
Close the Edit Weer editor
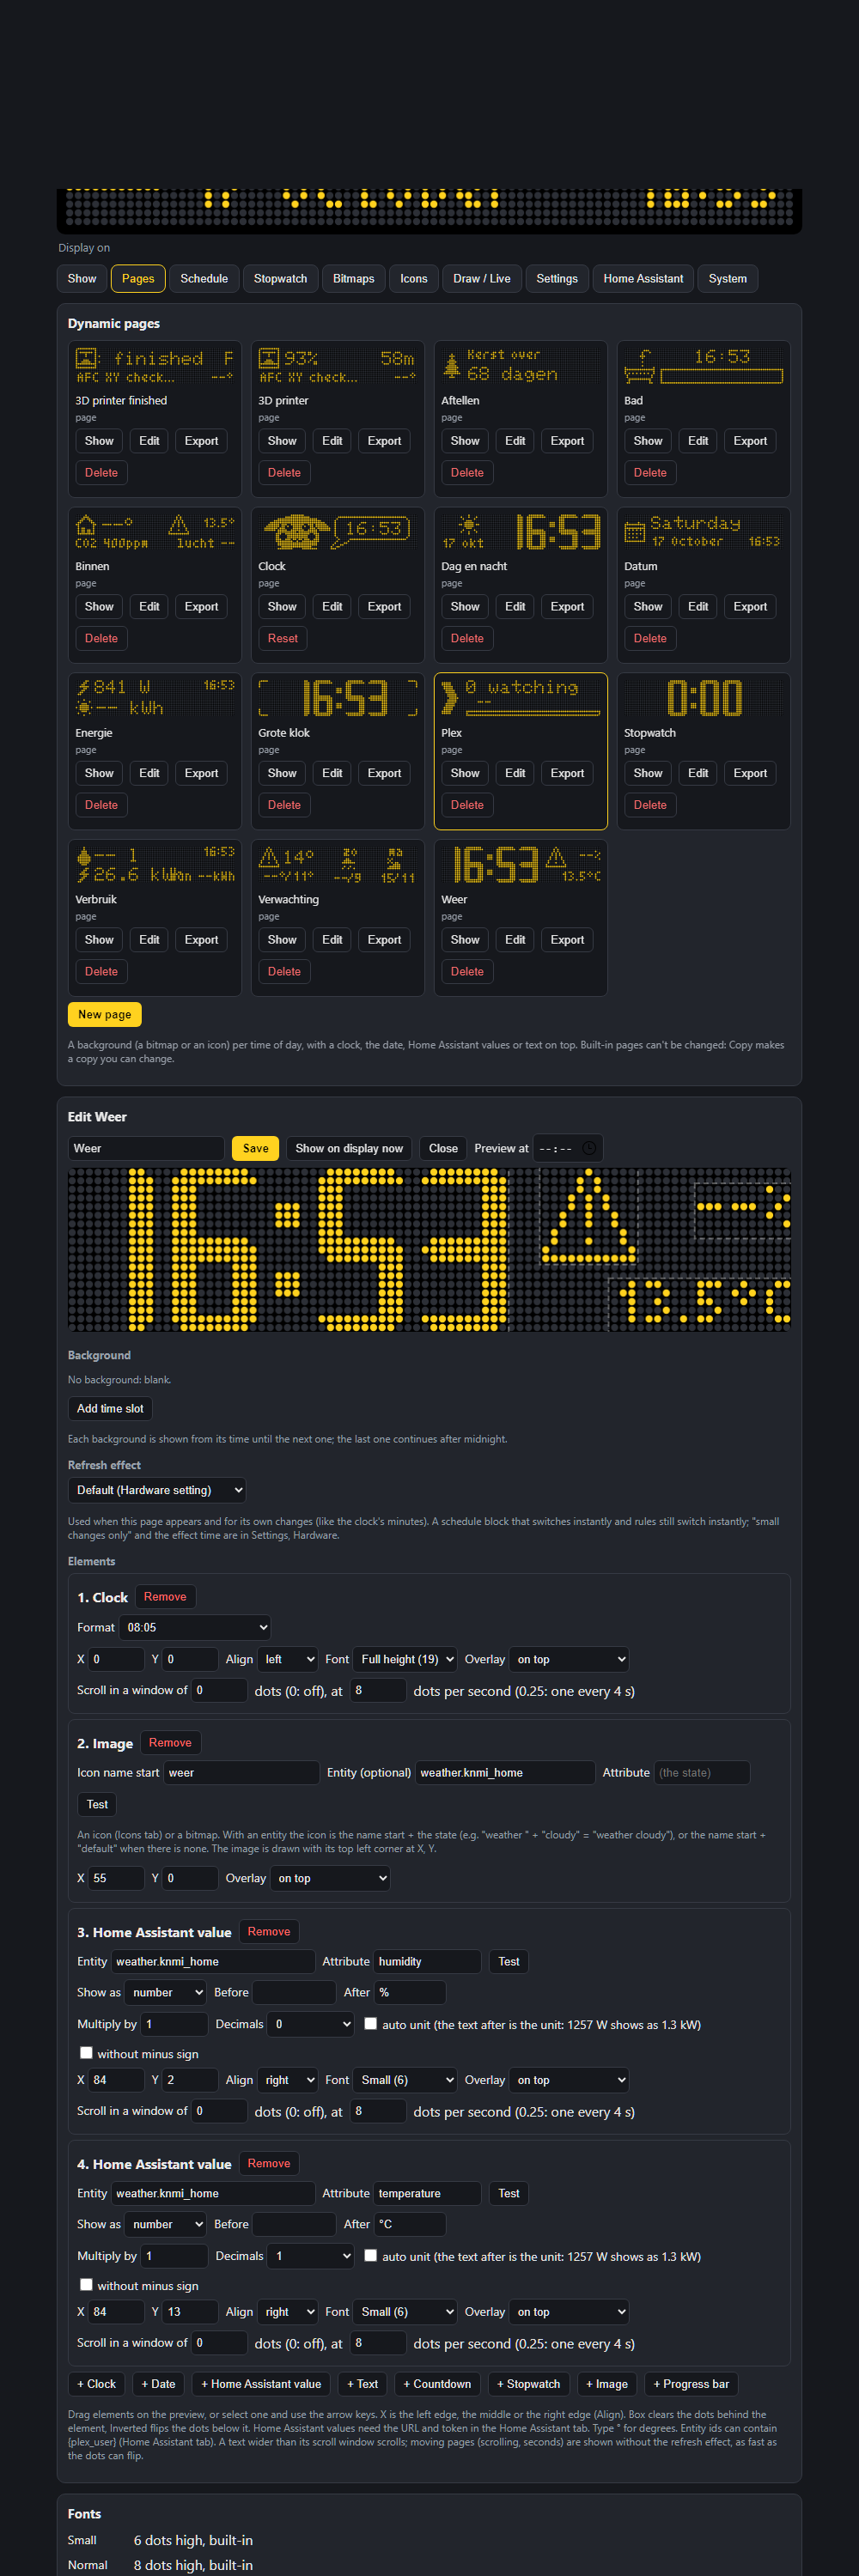(443, 1148)
